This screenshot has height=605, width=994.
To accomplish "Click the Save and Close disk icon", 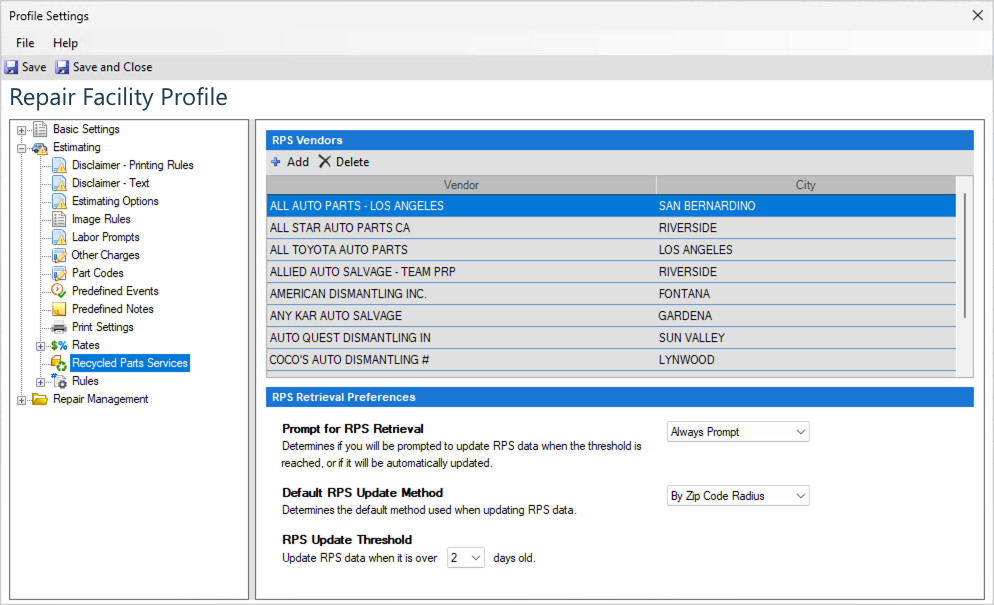I will click(x=62, y=67).
